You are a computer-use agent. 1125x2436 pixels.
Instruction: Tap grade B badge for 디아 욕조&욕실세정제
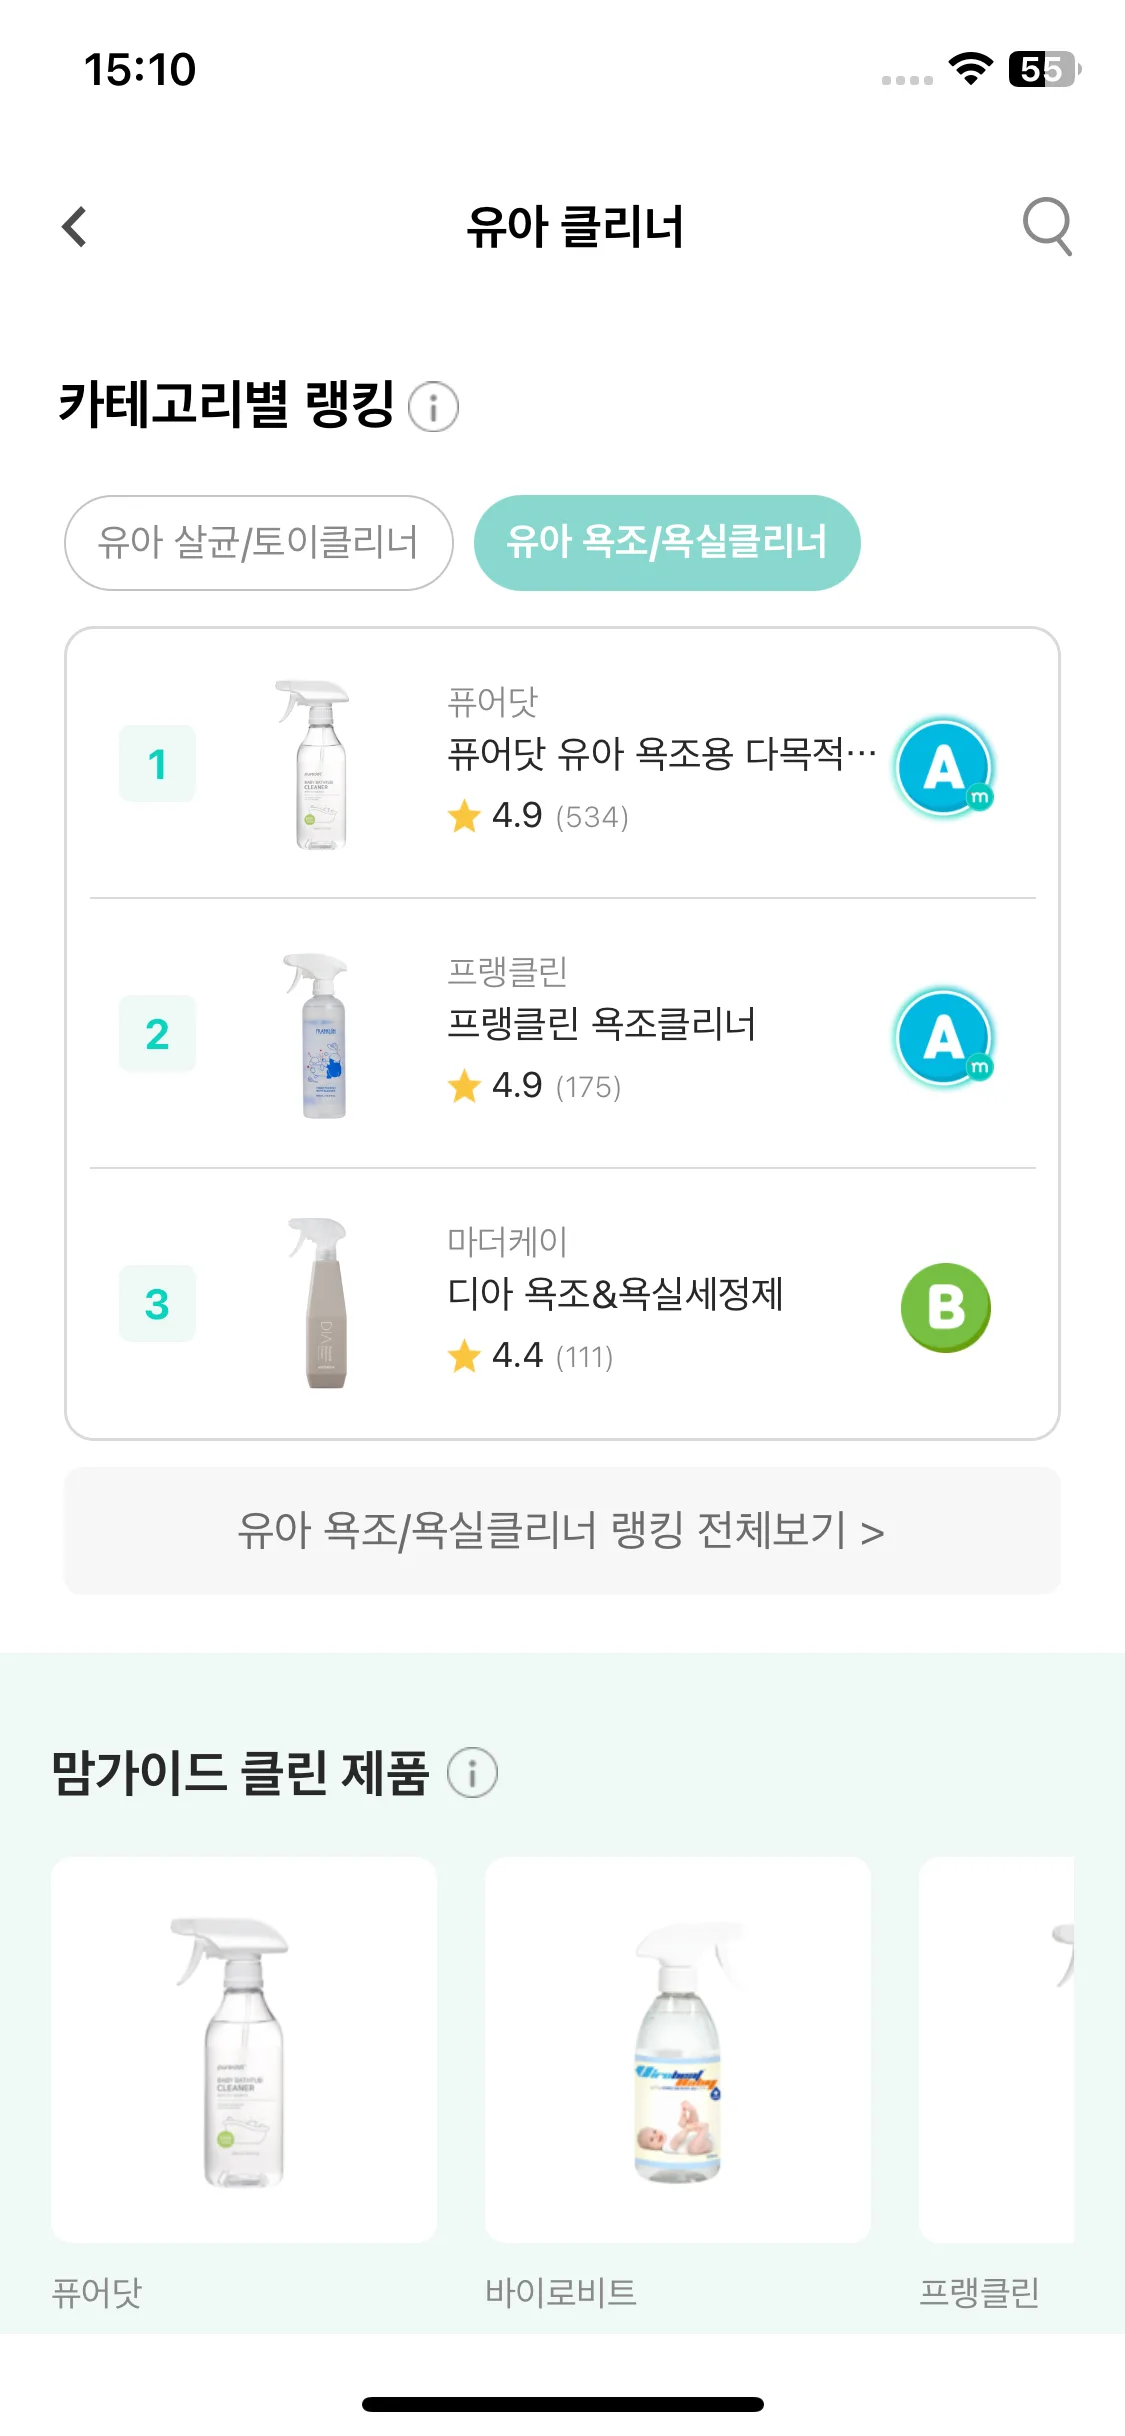945,1307
